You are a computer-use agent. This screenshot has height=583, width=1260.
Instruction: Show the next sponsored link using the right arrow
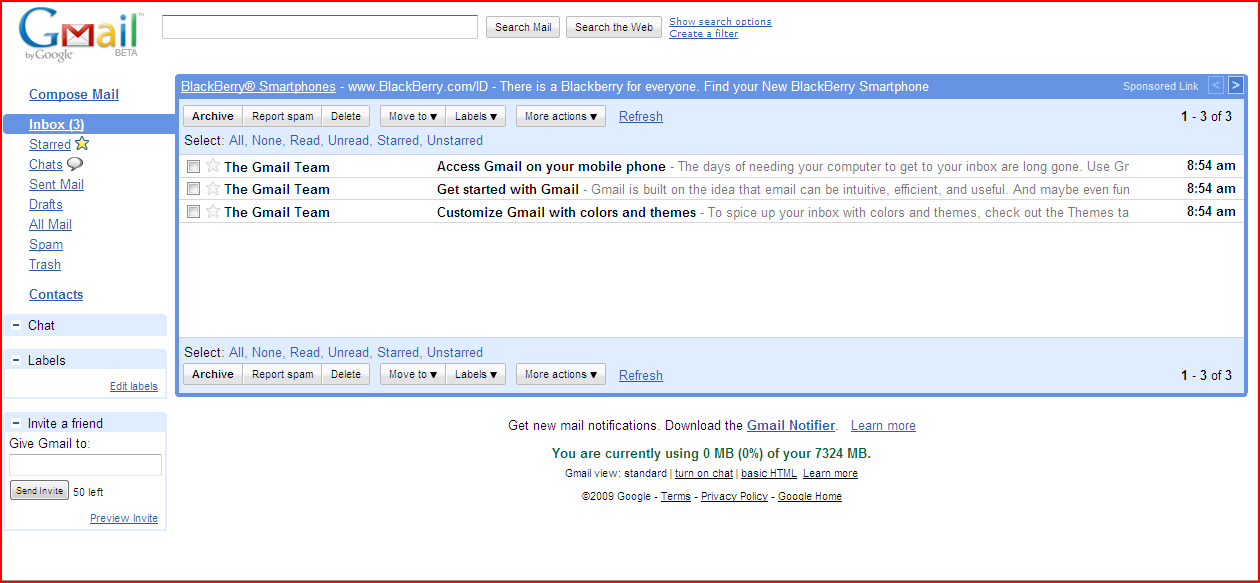[1236, 86]
